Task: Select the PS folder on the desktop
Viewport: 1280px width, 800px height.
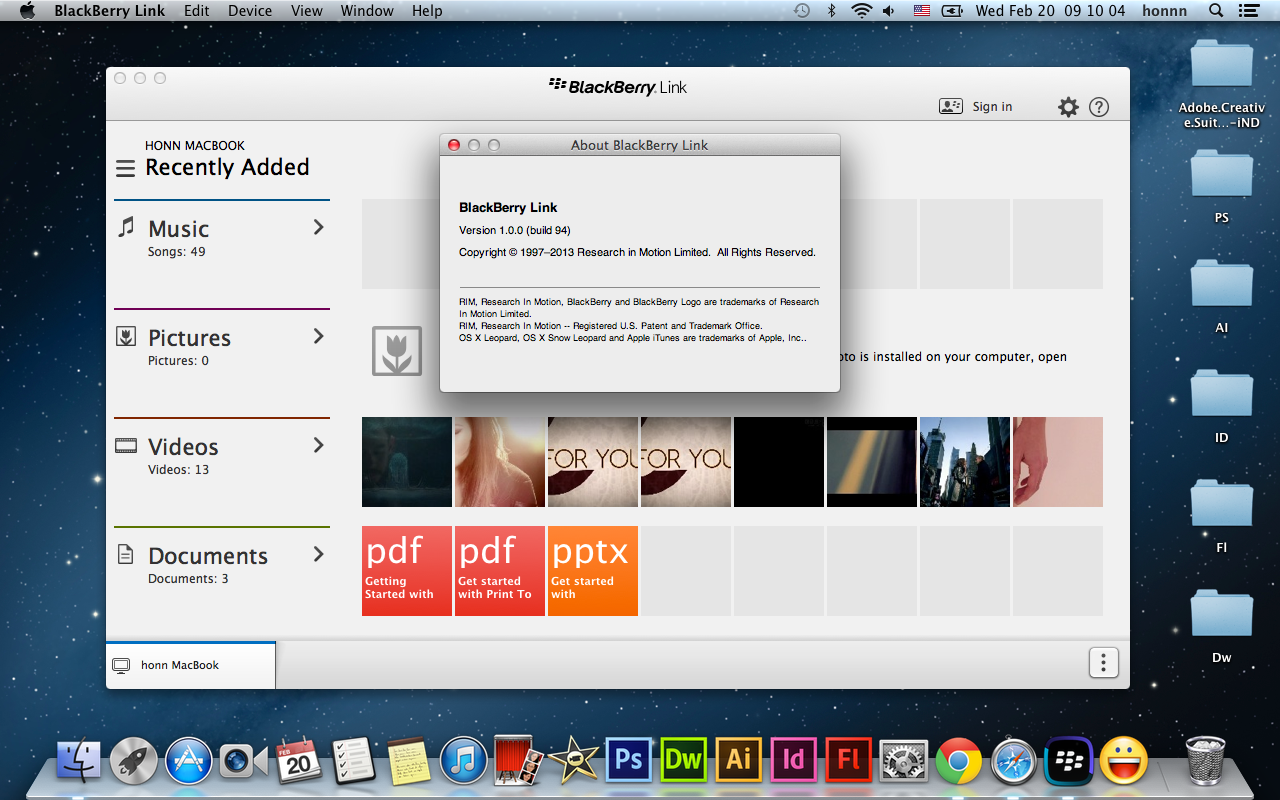Action: [1222, 187]
